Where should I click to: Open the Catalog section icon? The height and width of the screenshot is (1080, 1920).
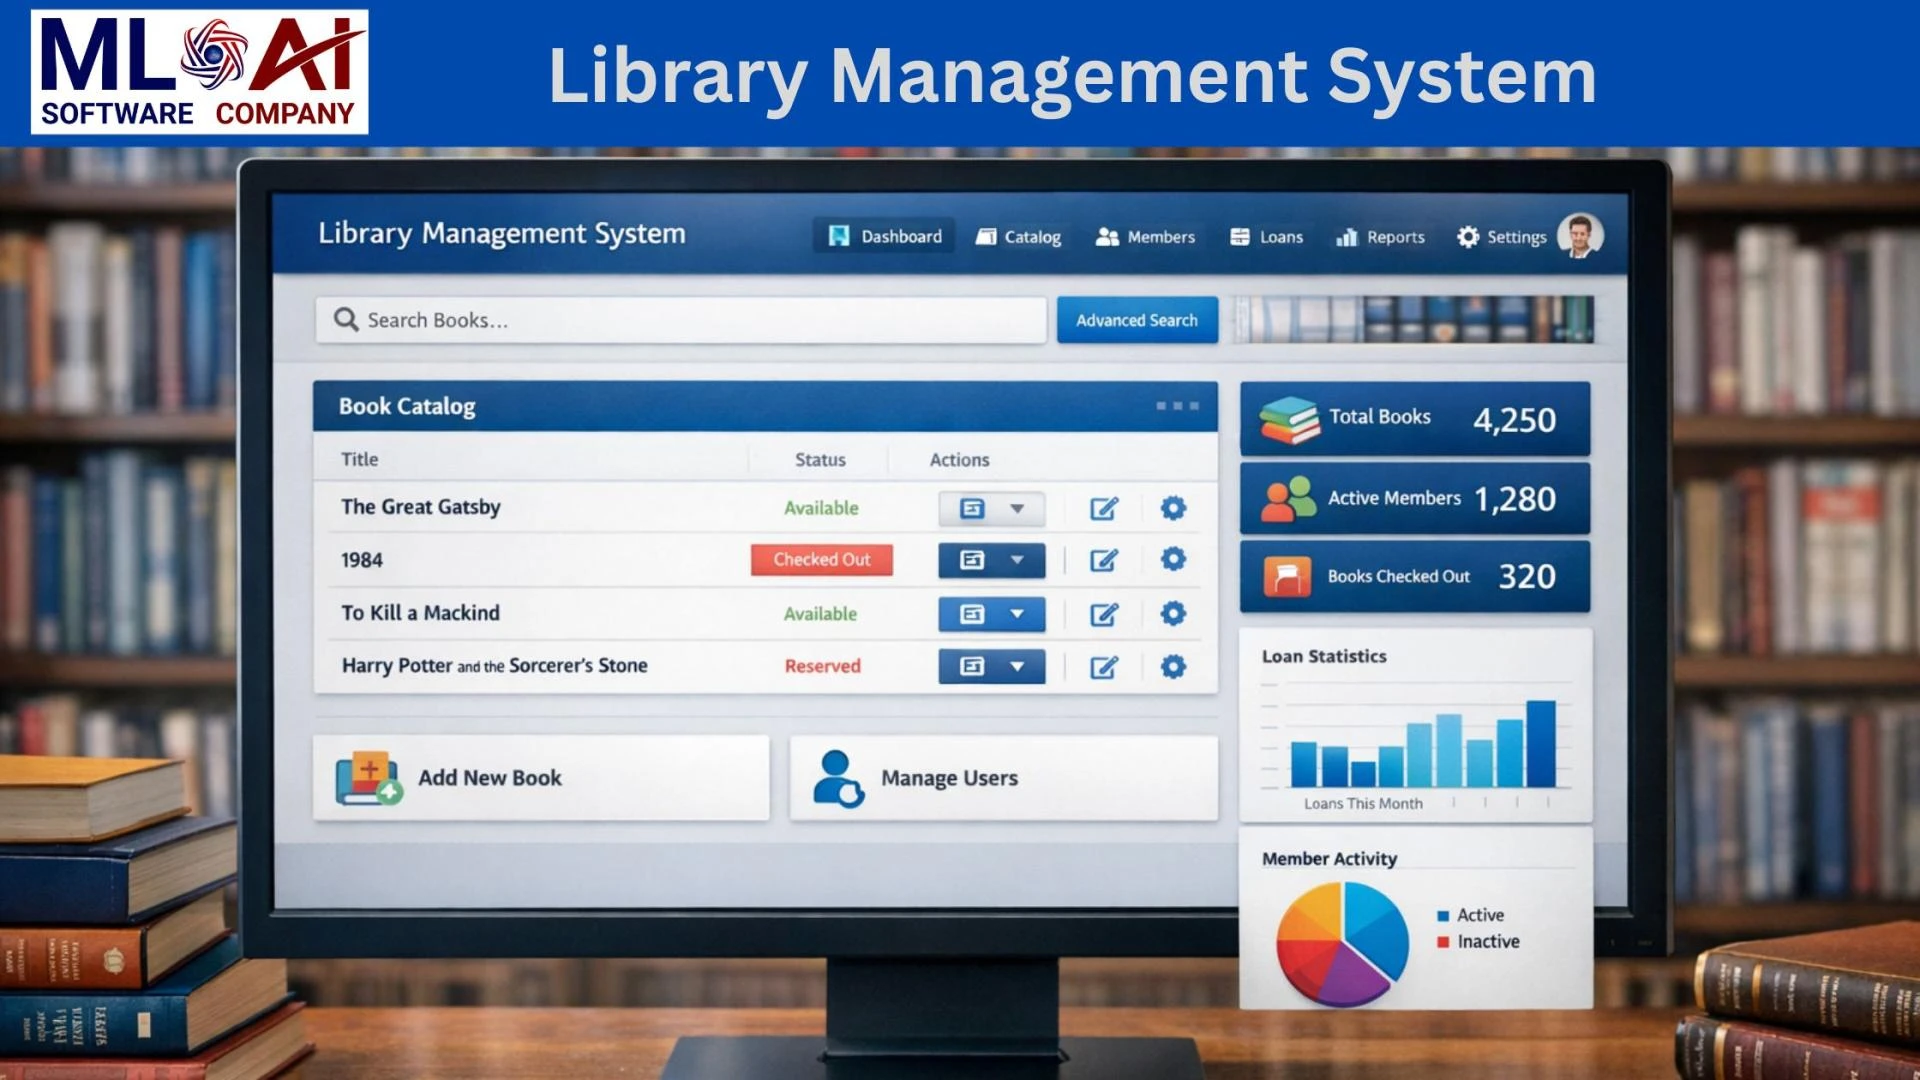(984, 236)
